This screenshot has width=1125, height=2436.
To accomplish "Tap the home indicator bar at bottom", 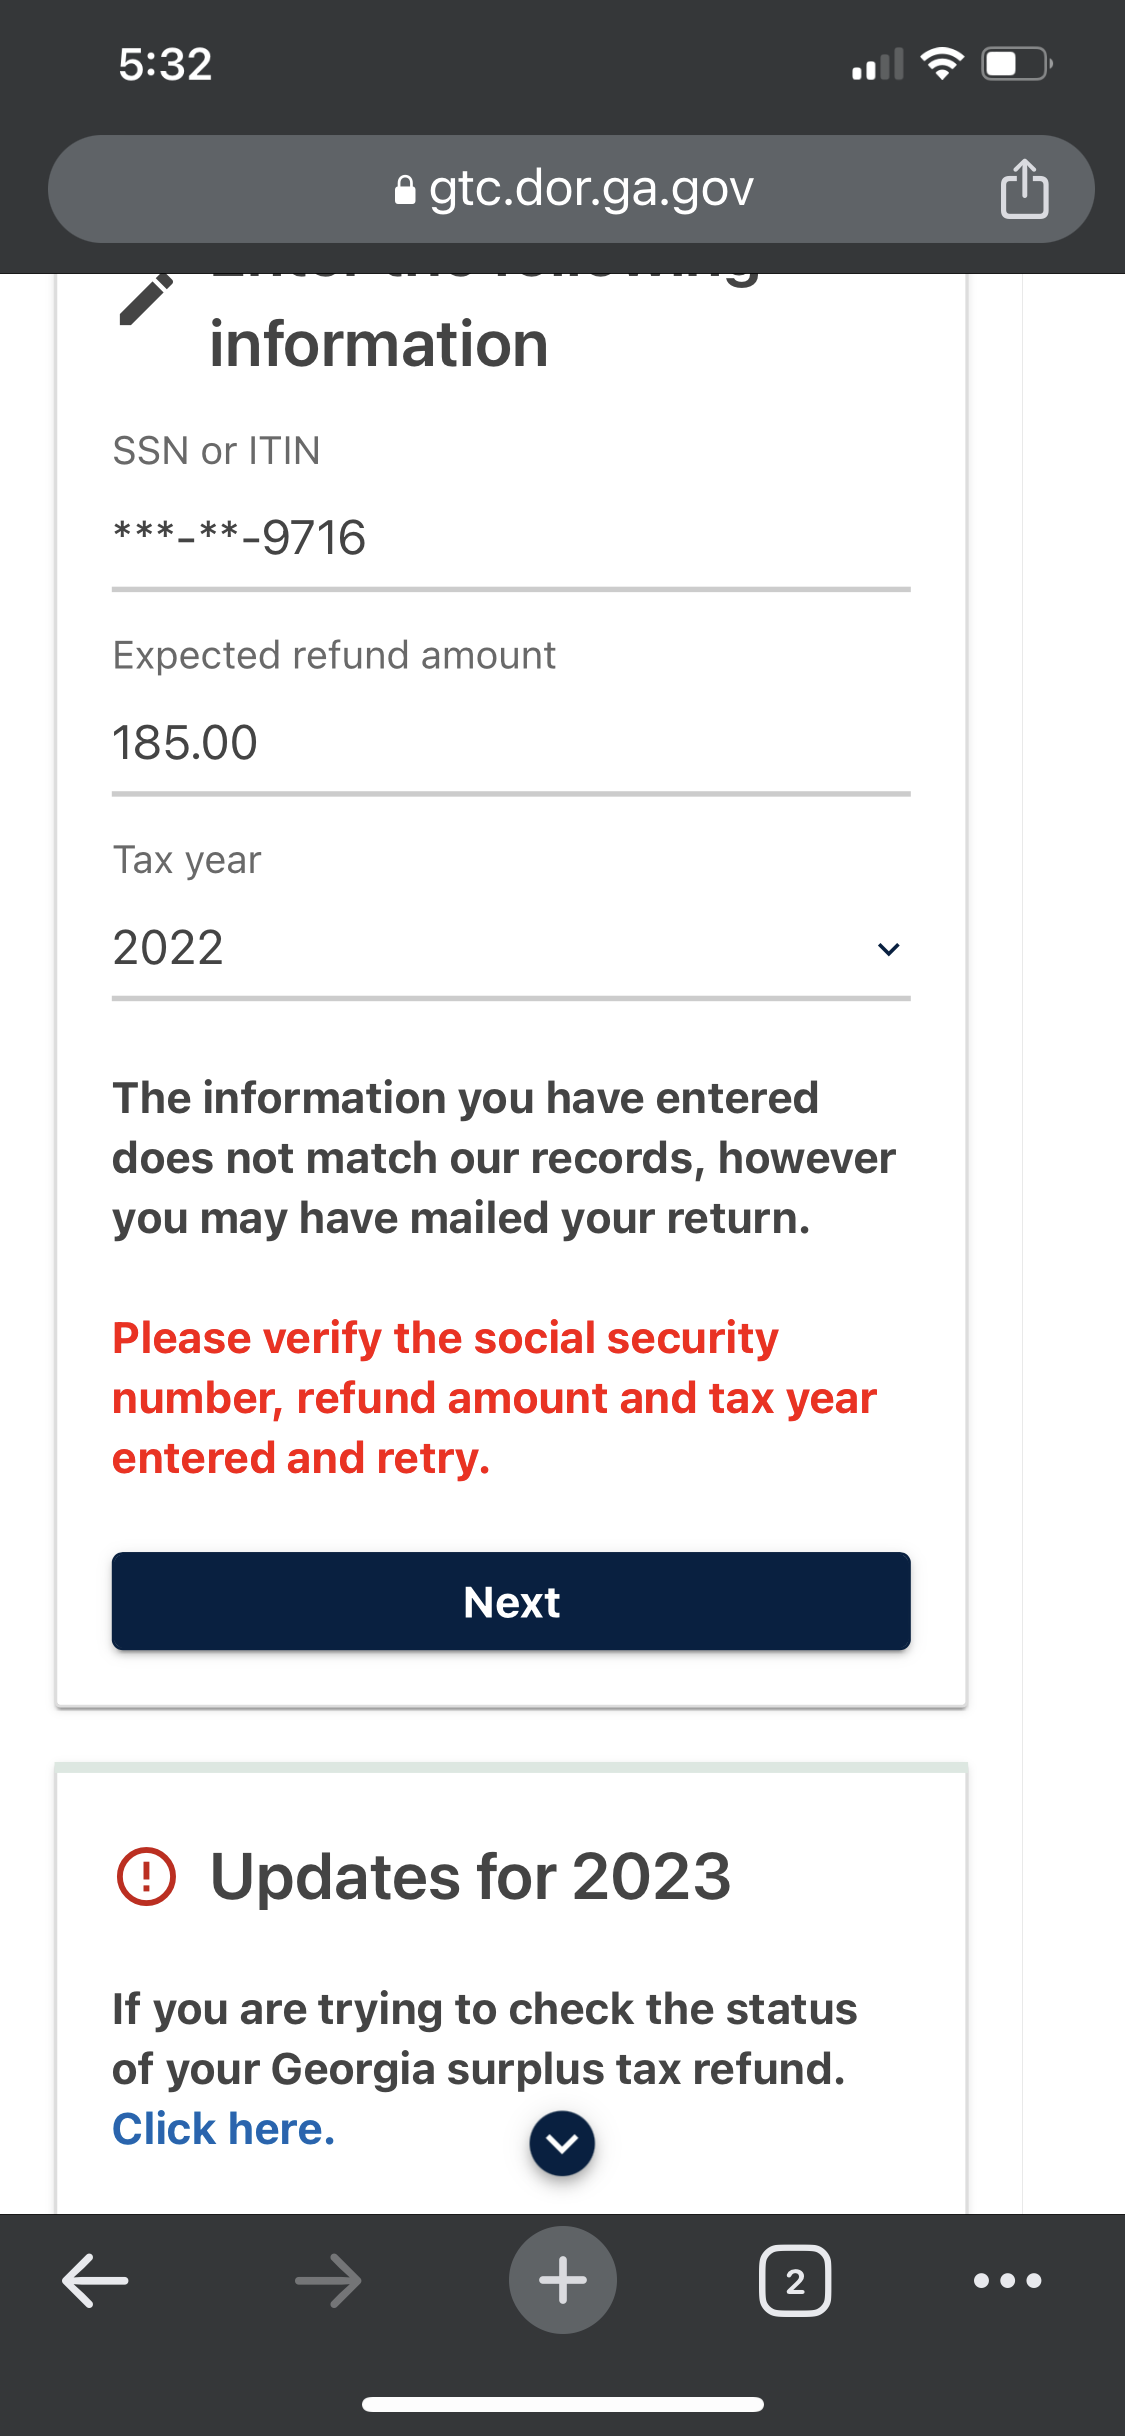I will [562, 2404].
